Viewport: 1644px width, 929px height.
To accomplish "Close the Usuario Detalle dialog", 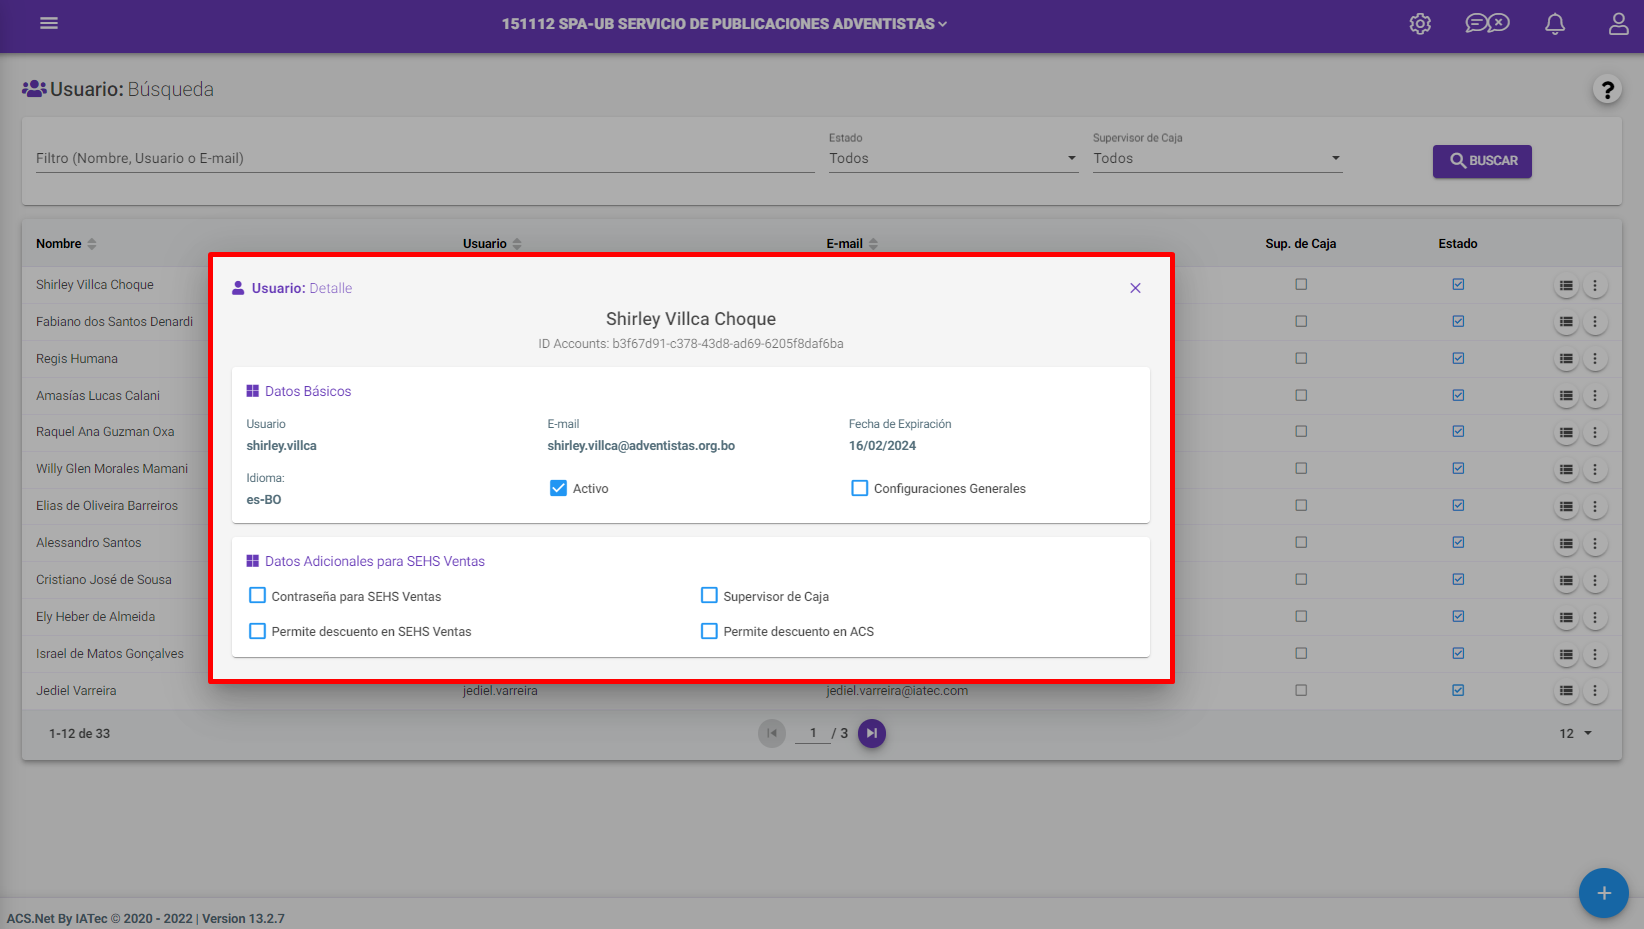I will coord(1135,288).
